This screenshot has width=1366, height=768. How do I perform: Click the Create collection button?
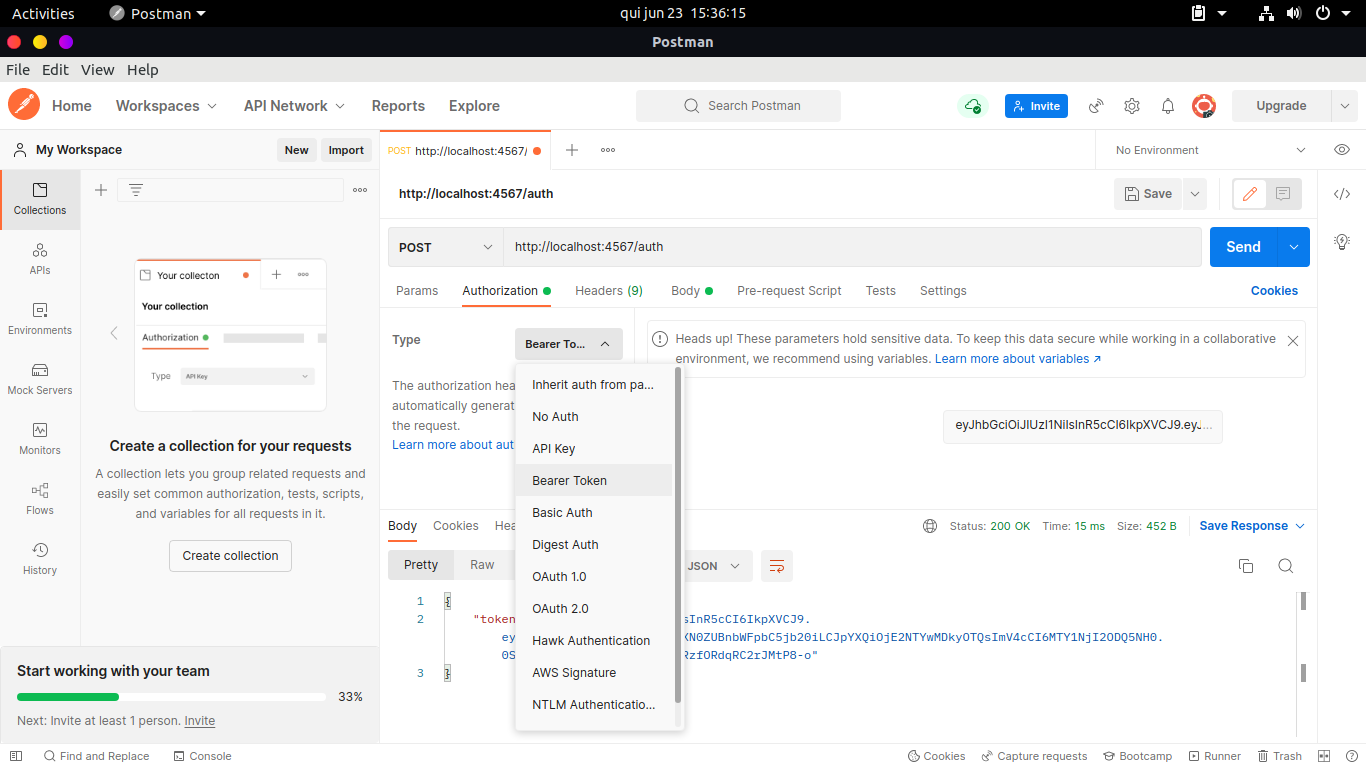[230, 556]
